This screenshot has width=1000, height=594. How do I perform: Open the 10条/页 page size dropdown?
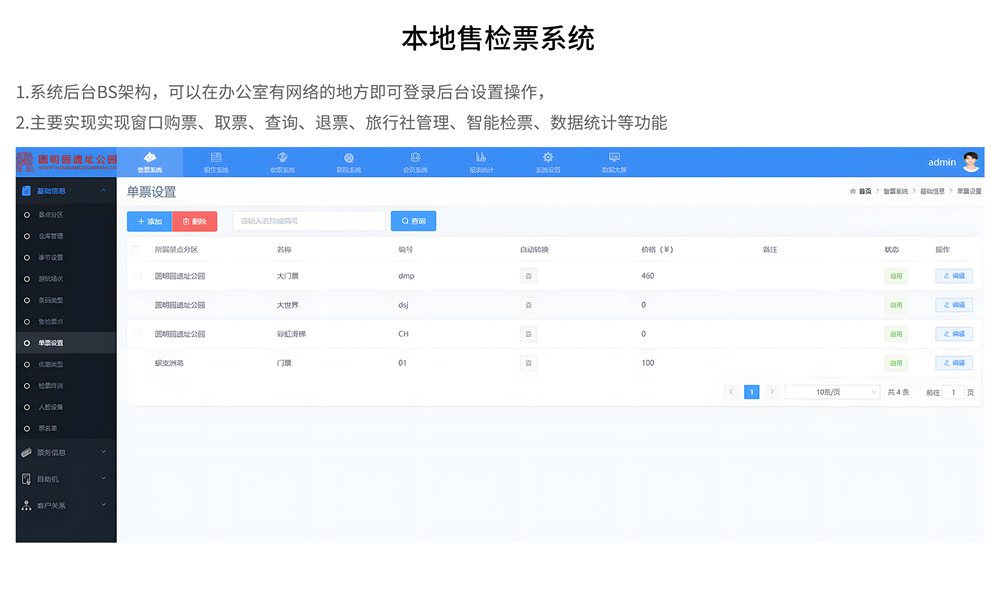coord(832,392)
